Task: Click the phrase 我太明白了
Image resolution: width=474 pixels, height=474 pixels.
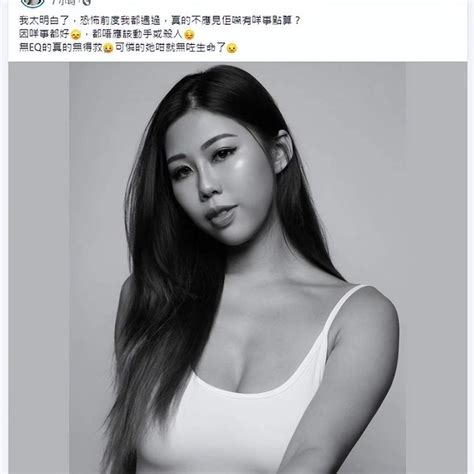Action: (x=44, y=21)
